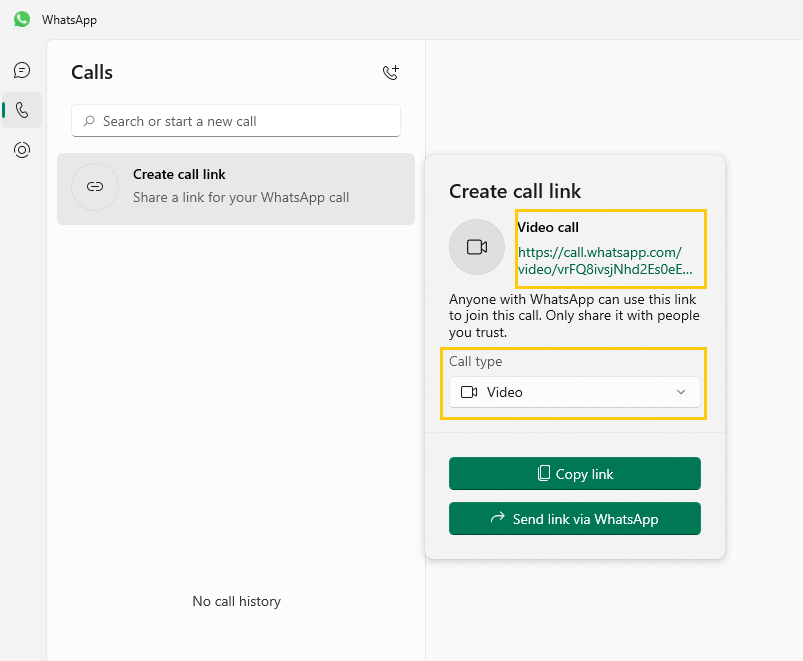Click the round video camera icon in popup

pyautogui.click(x=477, y=247)
